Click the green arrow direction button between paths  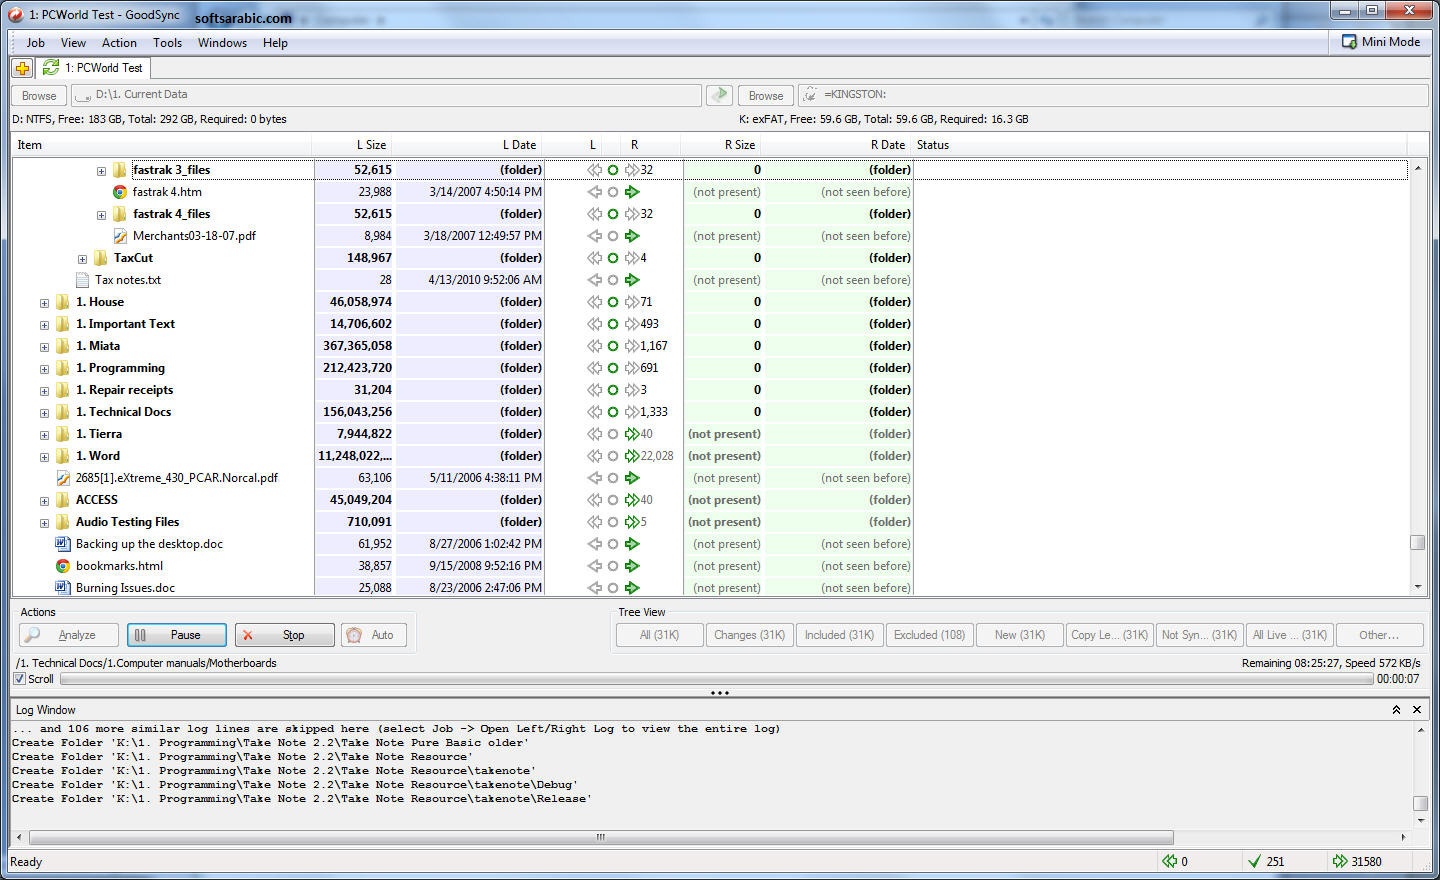[719, 95]
